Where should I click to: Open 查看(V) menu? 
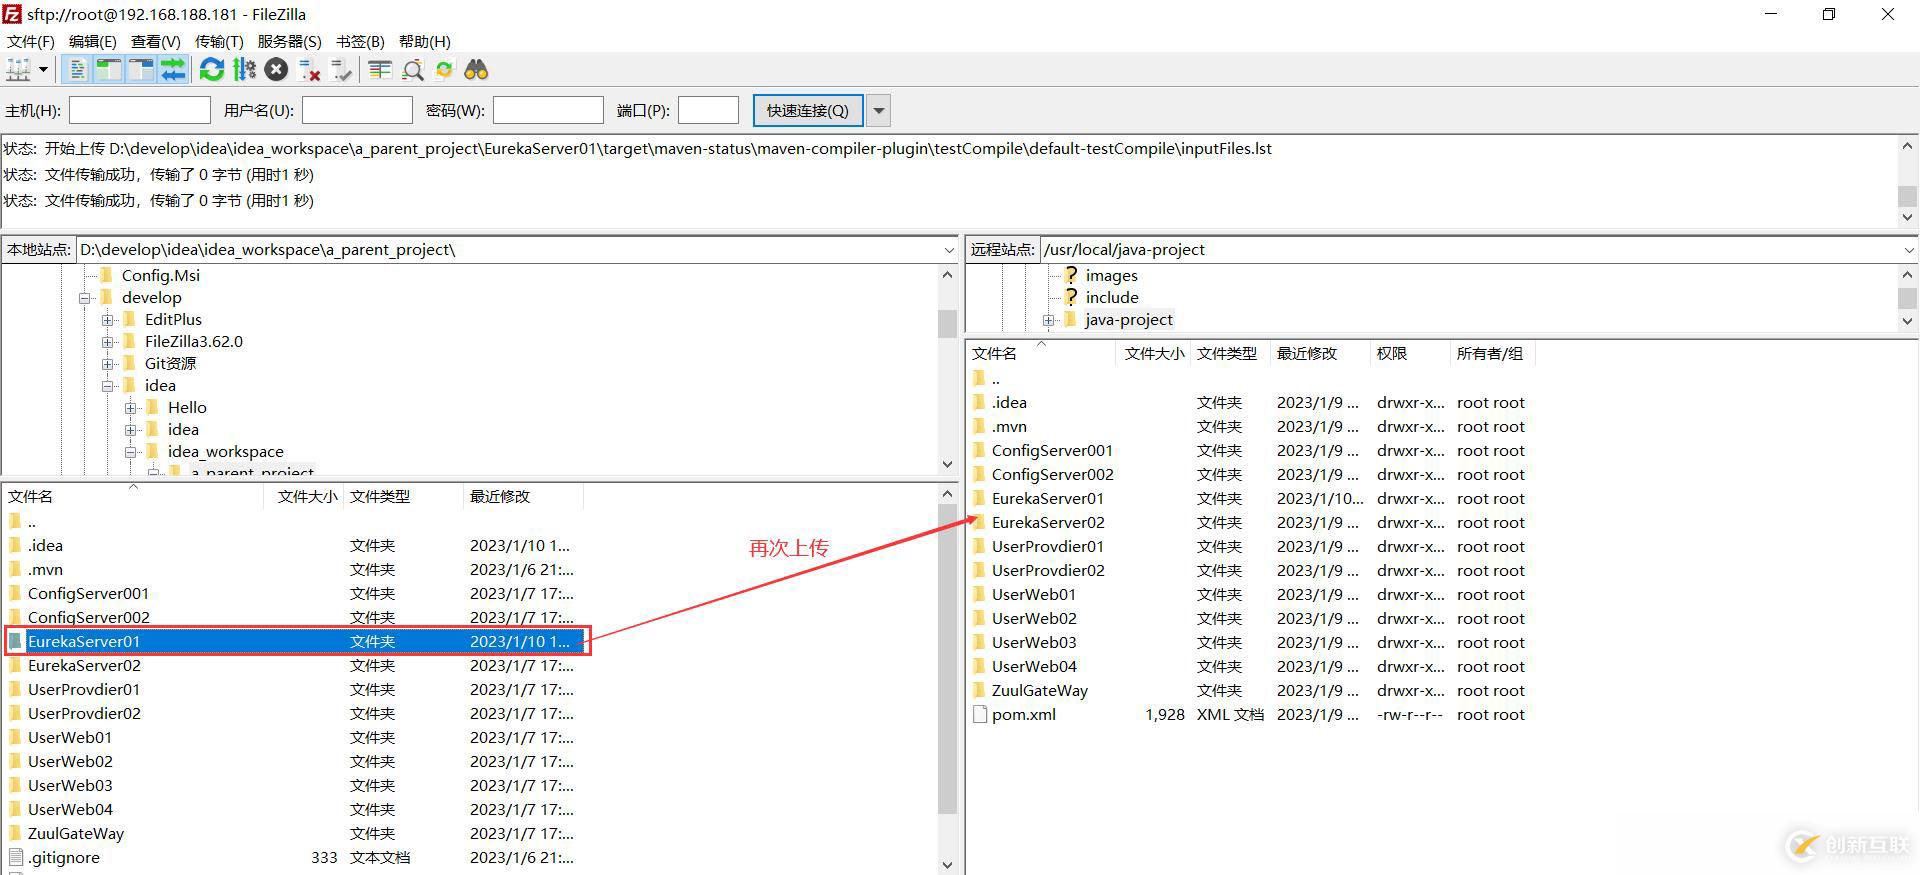click(x=156, y=41)
